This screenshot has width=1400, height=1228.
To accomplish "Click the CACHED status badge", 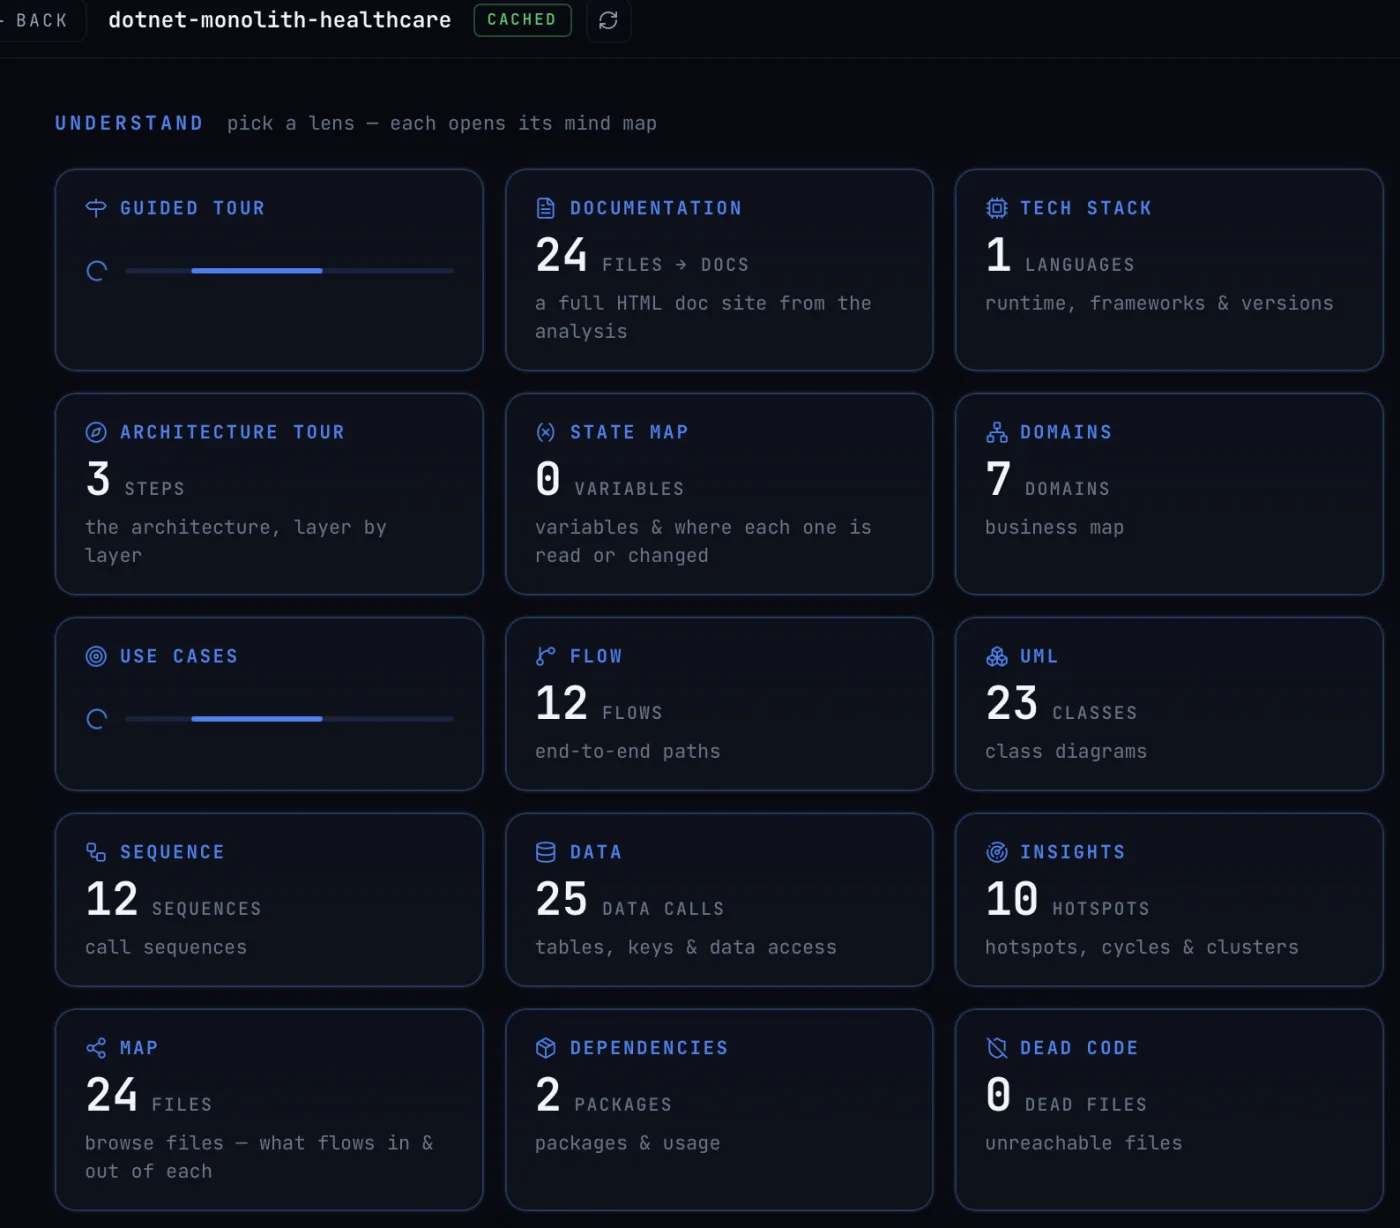I will 522,20.
